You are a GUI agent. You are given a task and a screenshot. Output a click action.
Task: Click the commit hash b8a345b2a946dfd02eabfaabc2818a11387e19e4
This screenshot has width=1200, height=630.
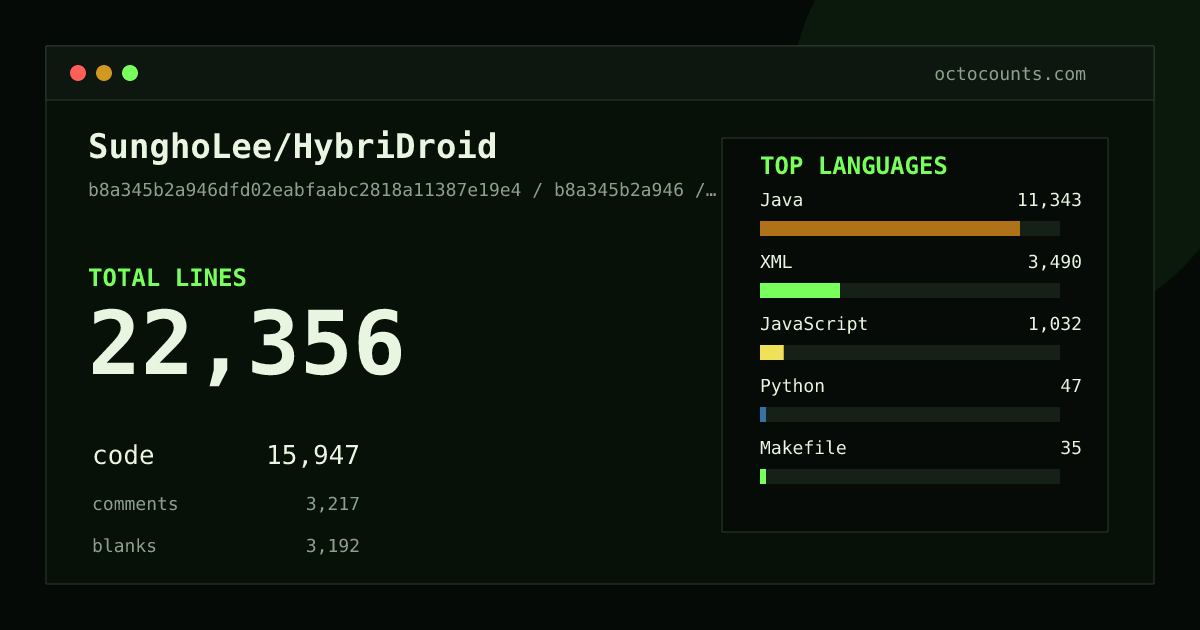coord(305,190)
